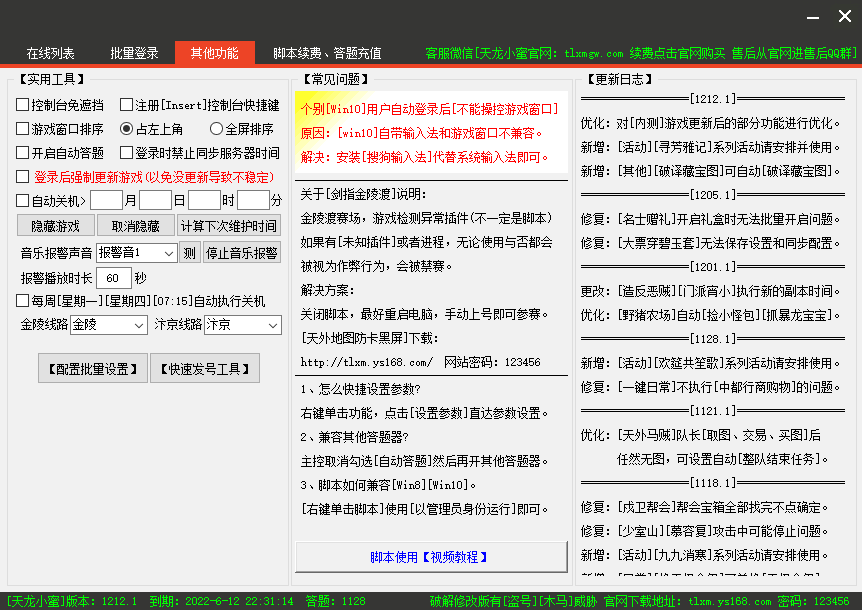The width and height of the screenshot is (862, 610).
Task: Open 脚本使用【视频教程】 link
Action: pyautogui.click(x=431, y=557)
